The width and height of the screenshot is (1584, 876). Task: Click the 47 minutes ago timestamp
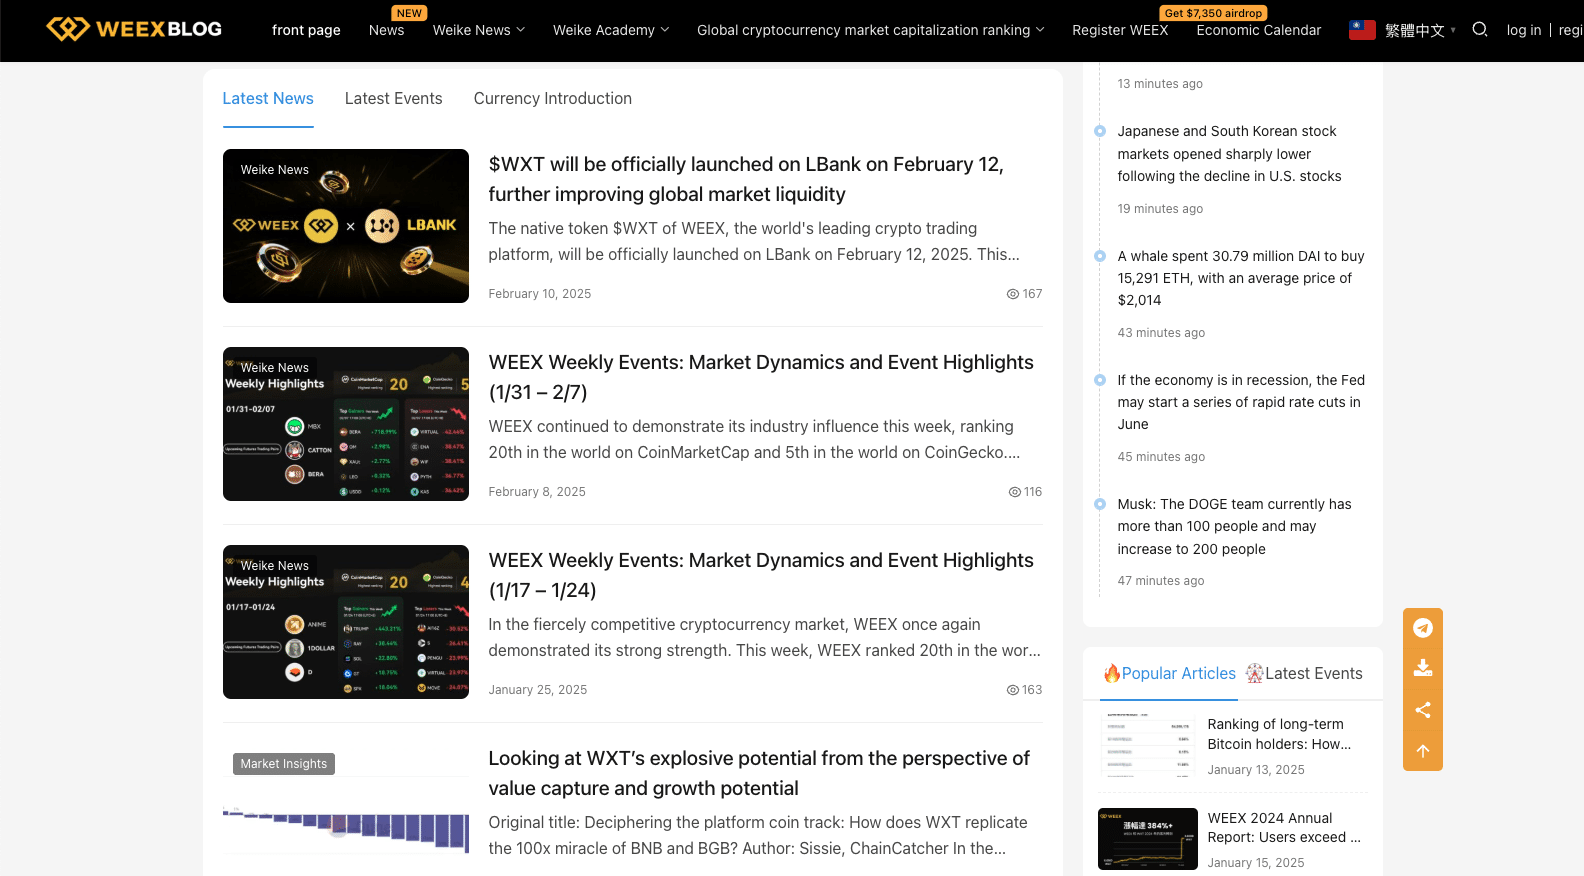click(x=1161, y=581)
